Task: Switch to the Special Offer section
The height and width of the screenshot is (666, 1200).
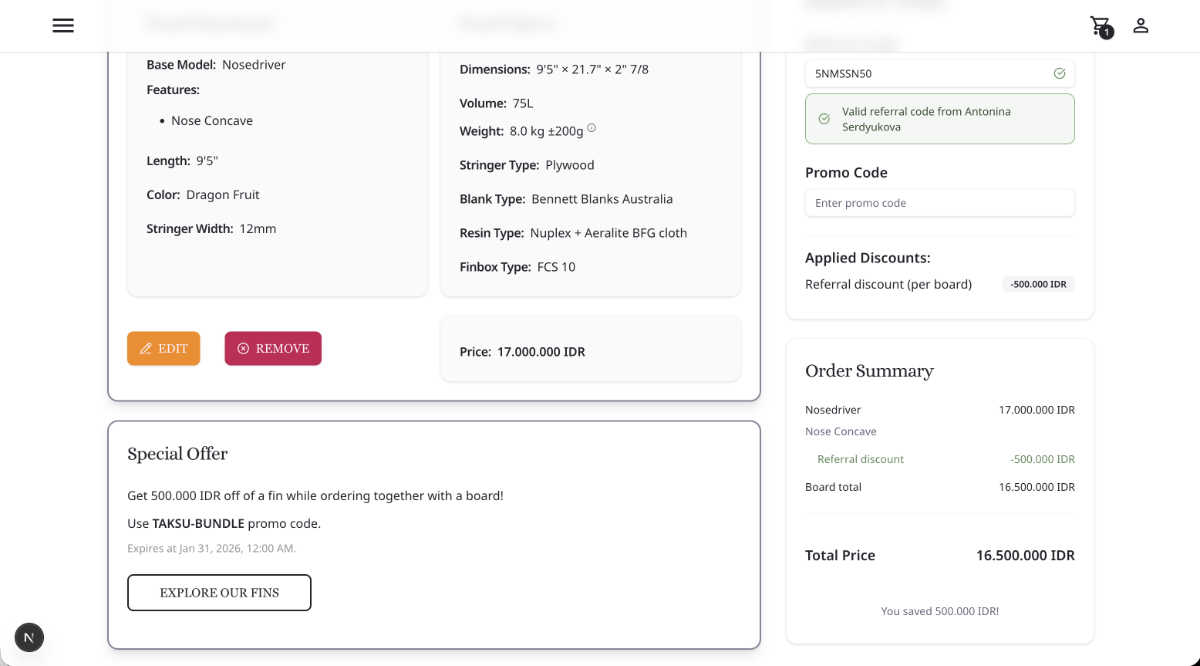Action: 177,454
